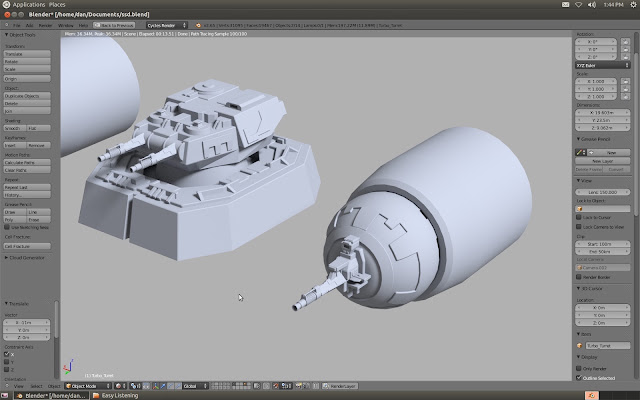Click Back to Previous button
This screenshot has width=640, height=400.
click(114, 25)
